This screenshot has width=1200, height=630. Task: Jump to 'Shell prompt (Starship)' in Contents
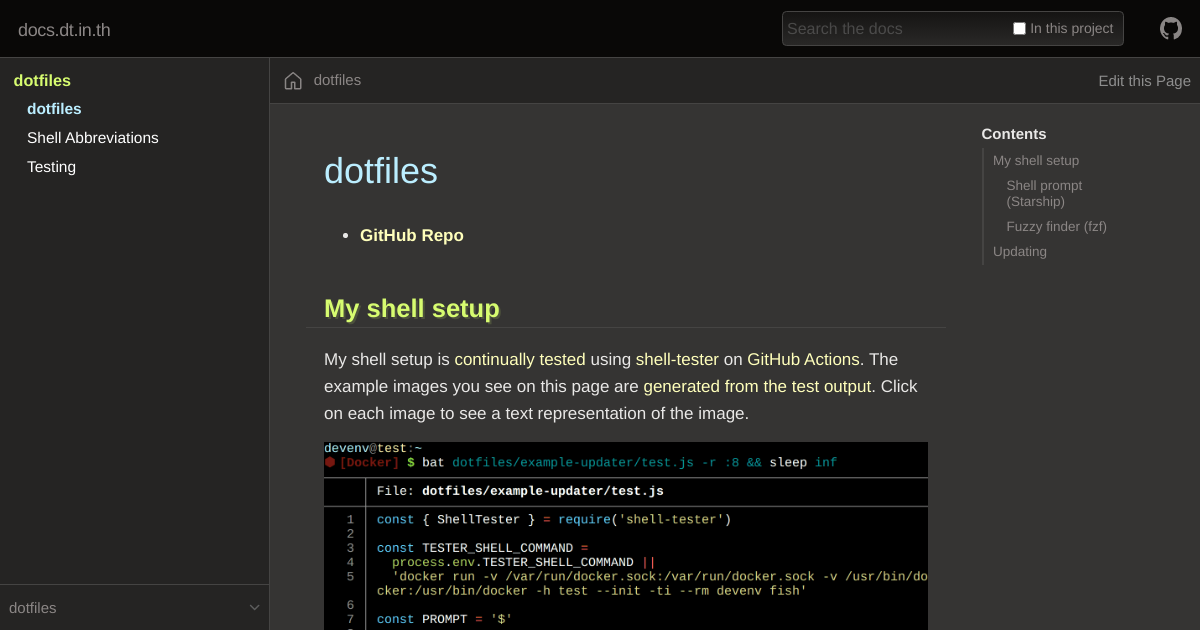click(1044, 193)
